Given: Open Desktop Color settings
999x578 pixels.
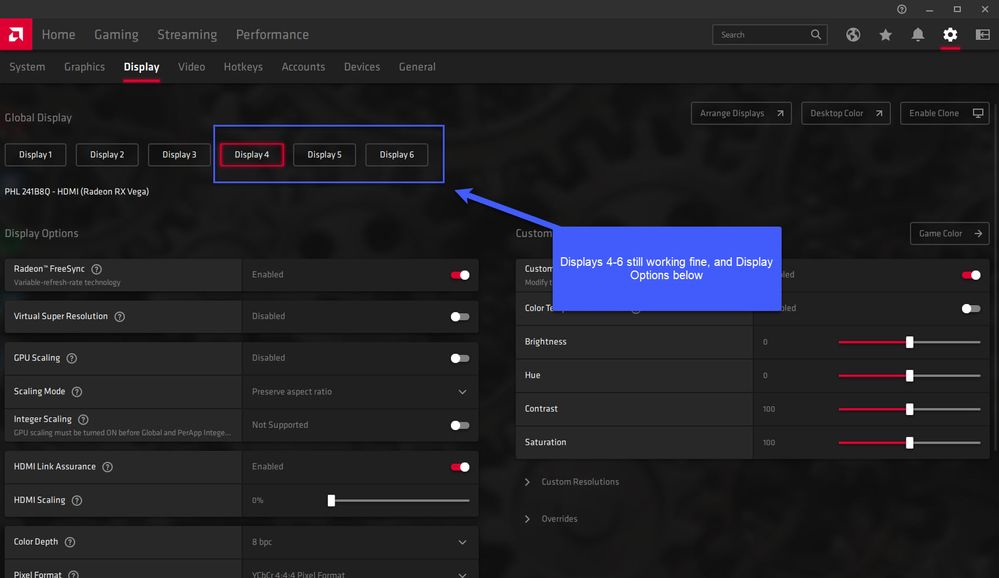Looking at the screenshot, I should (845, 113).
